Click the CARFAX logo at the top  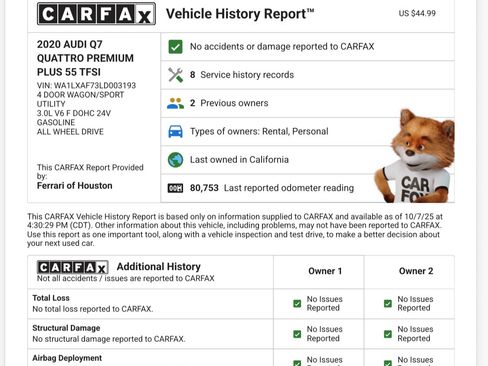[96, 14]
